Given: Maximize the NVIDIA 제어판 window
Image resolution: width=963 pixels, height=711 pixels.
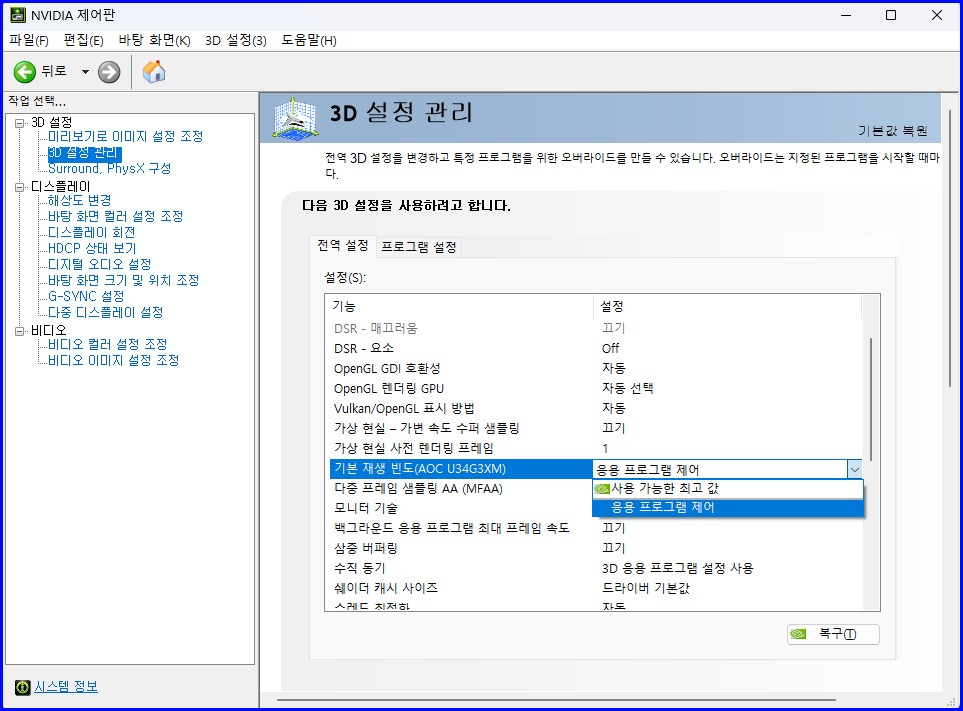Looking at the screenshot, I should coord(891,15).
